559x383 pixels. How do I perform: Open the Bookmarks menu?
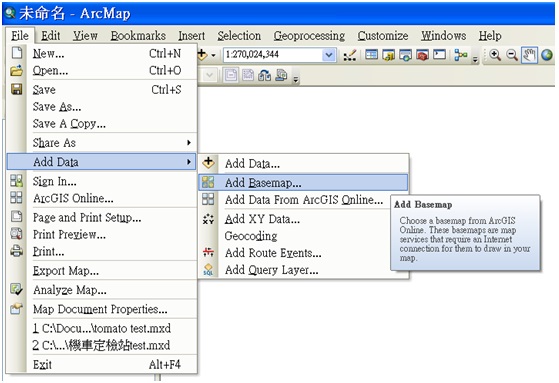138,36
